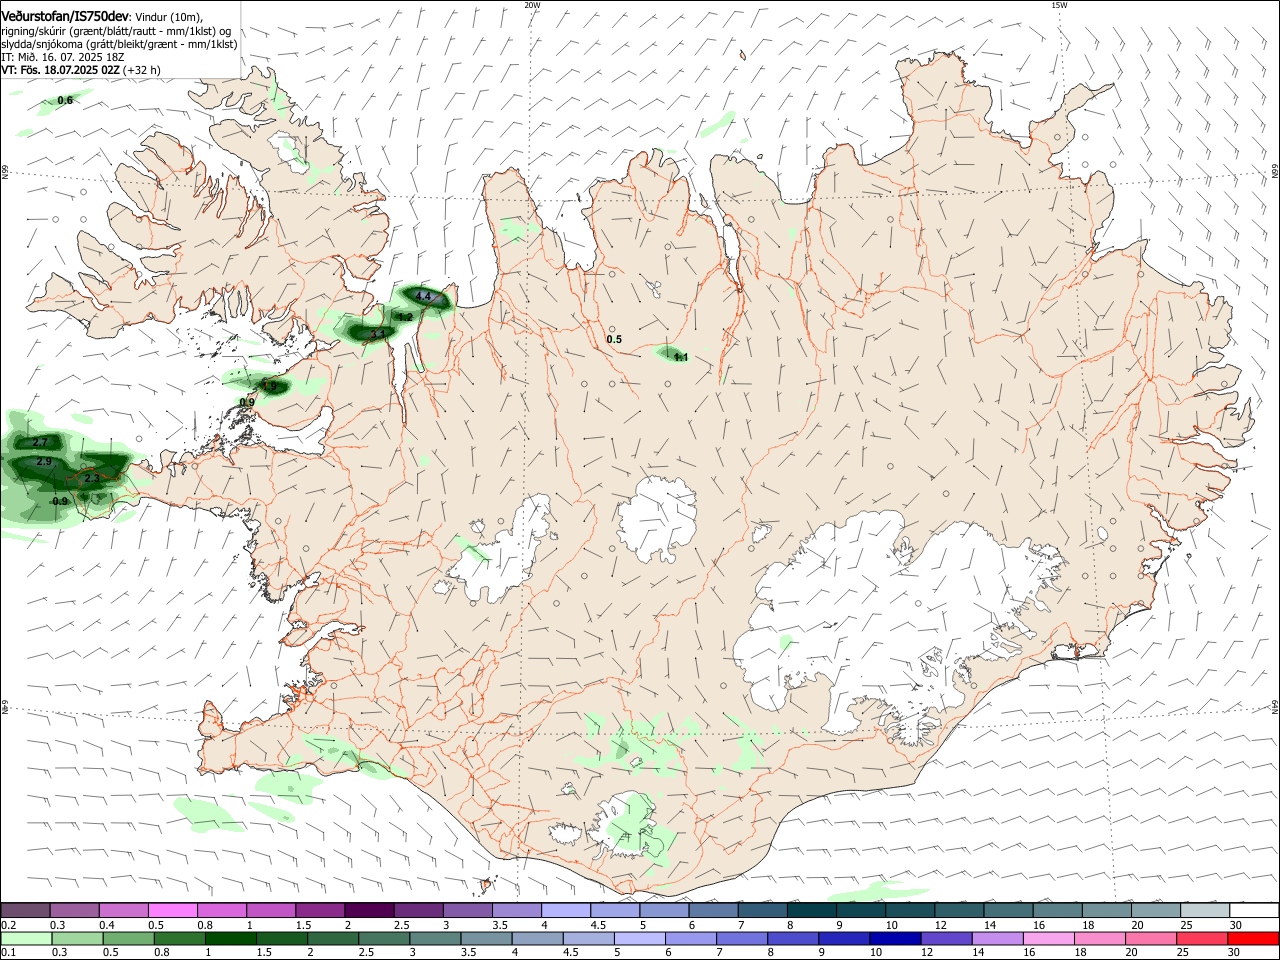Click the IT: Mið. 16. 07. 2025 18Z line
The height and width of the screenshot is (960, 1280).
tap(62, 57)
